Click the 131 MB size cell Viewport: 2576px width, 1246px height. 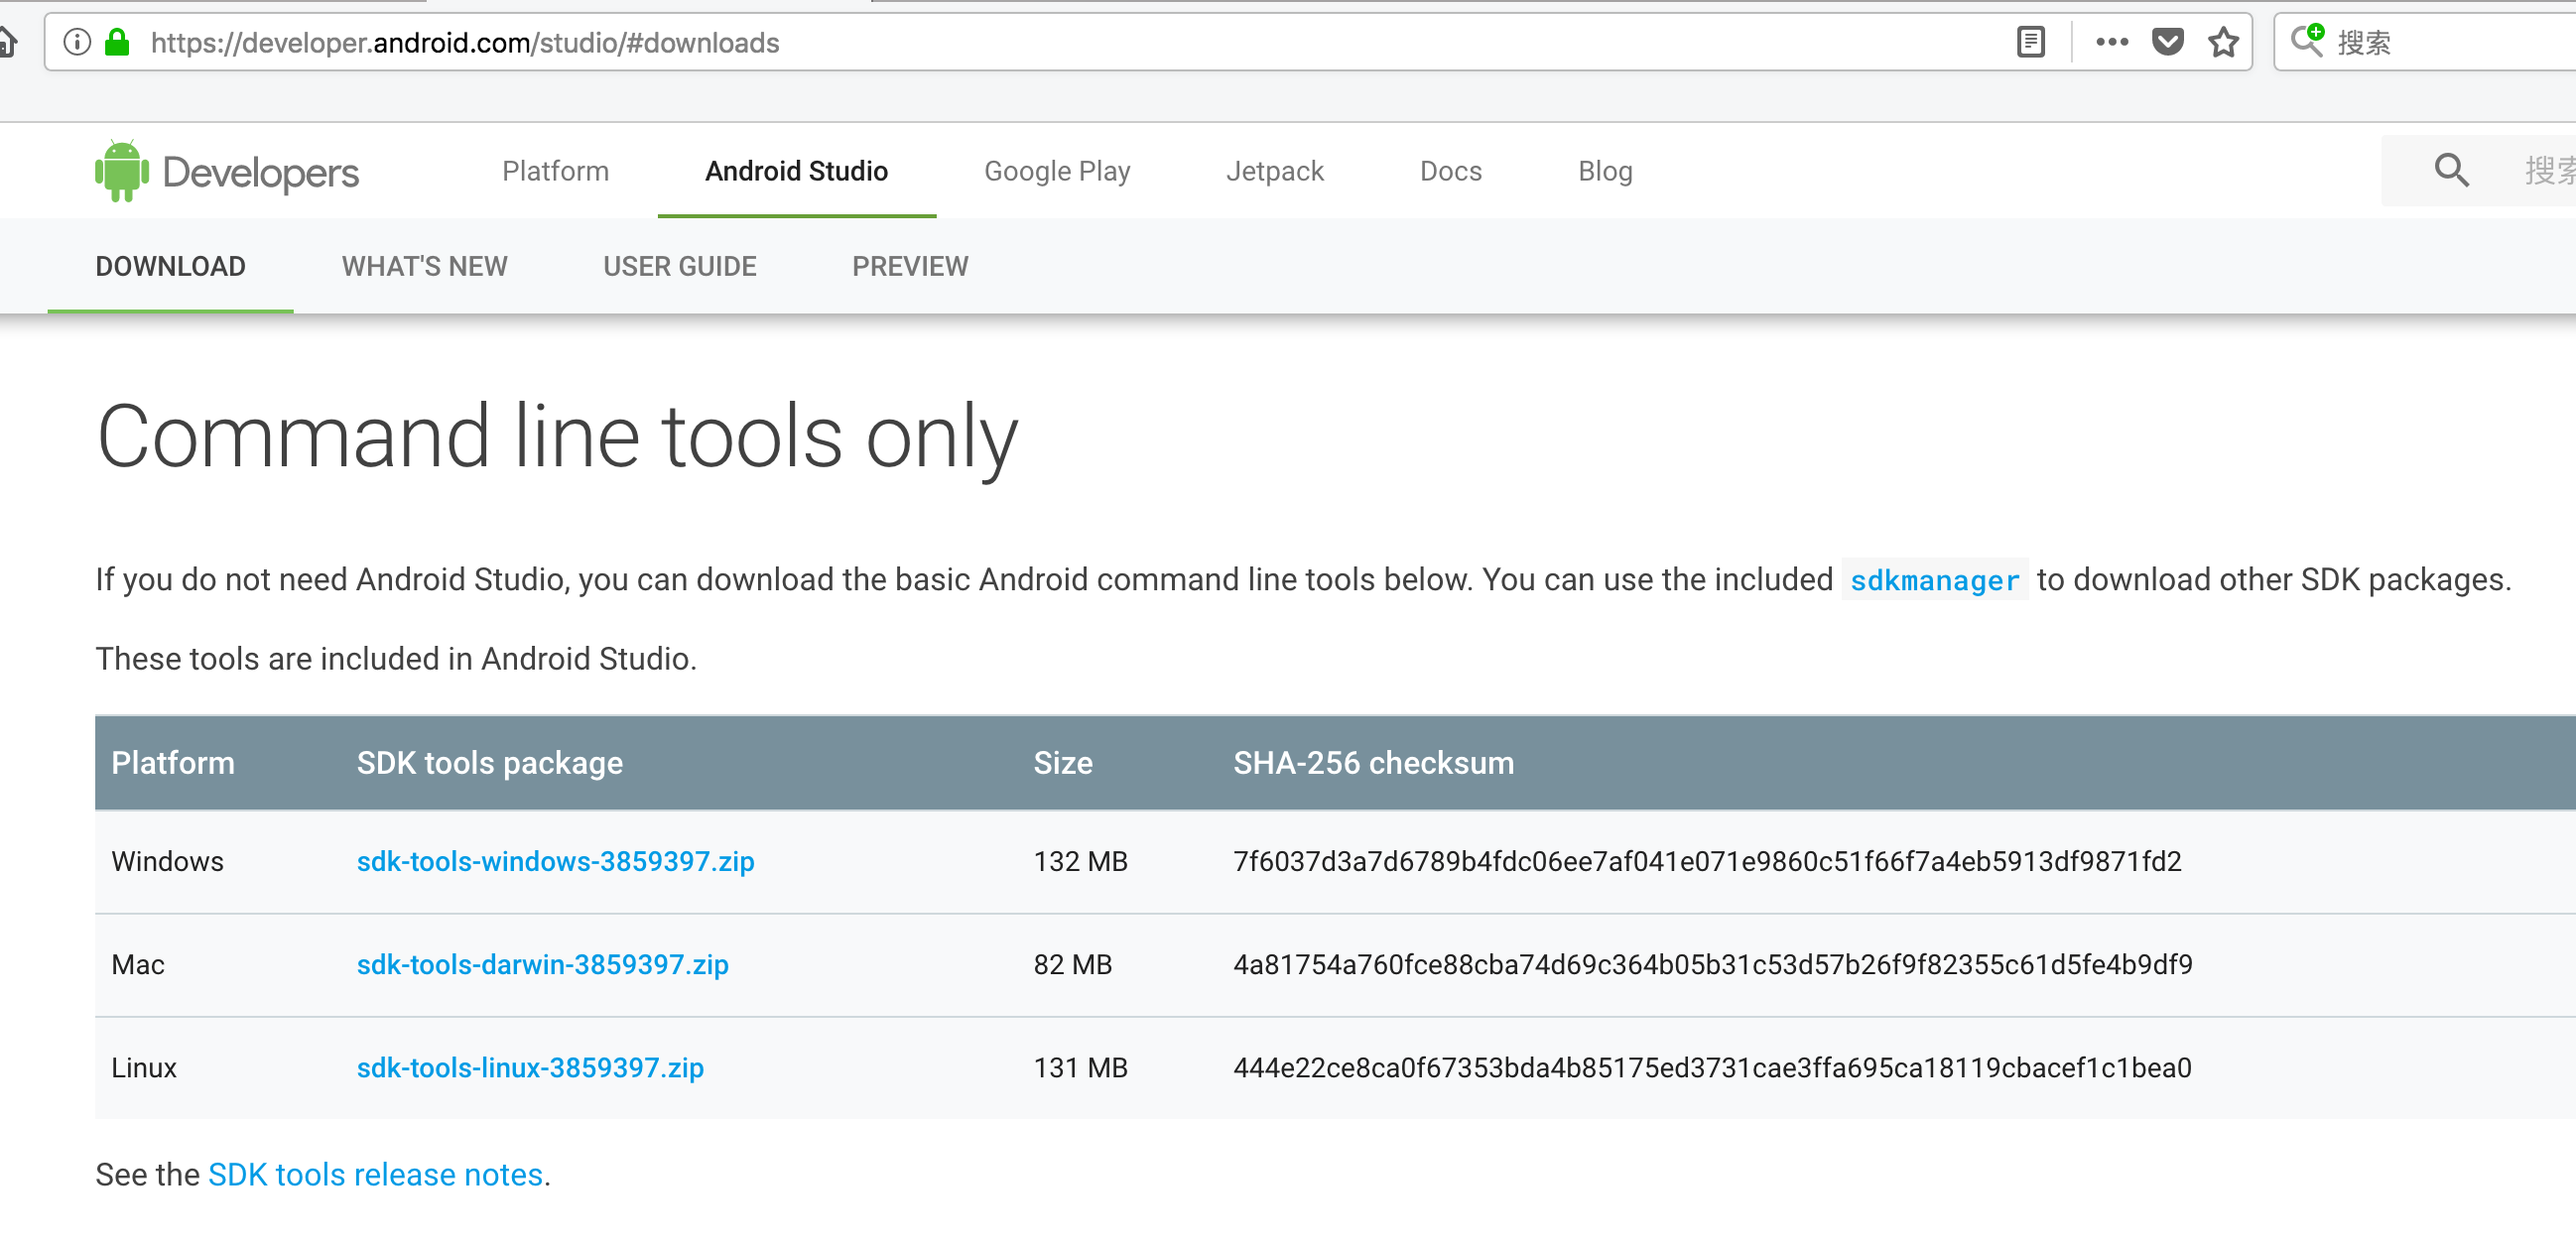coord(1081,1067)
